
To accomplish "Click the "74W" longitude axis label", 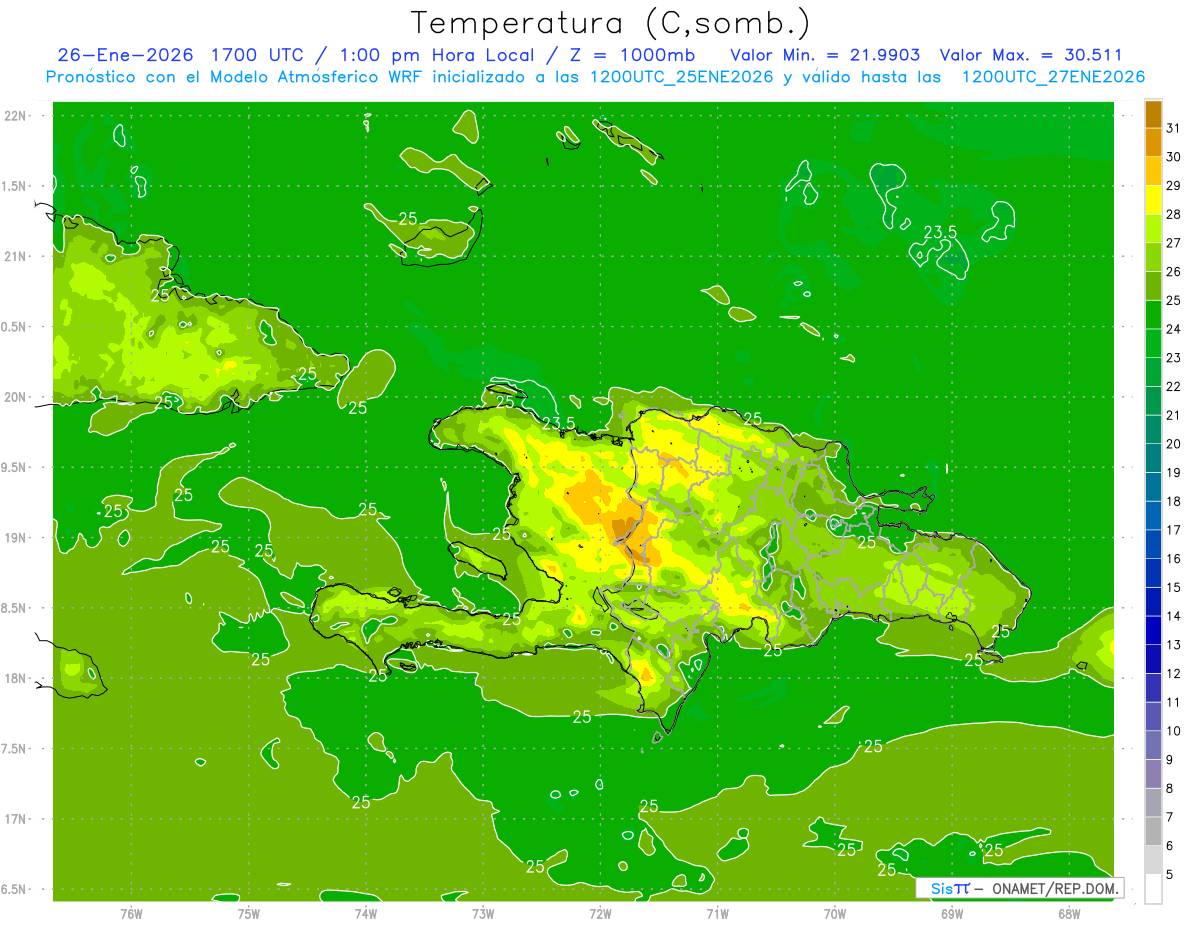I will [366, 913].
